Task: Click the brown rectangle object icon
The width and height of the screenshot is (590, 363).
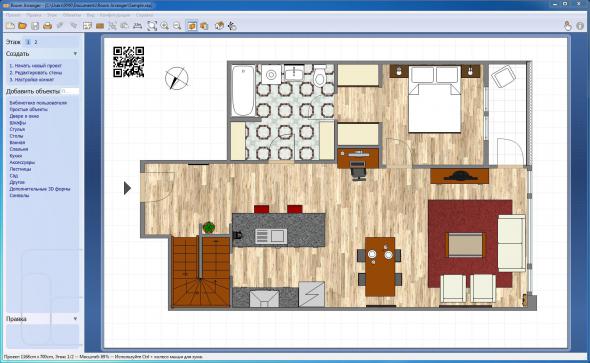Action: point(100,26)
